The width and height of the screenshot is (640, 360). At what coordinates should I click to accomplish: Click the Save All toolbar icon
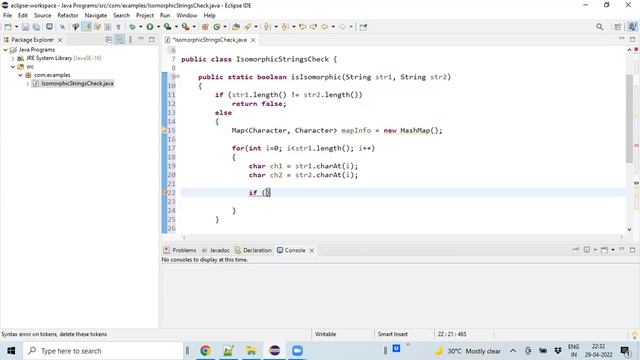36,27
